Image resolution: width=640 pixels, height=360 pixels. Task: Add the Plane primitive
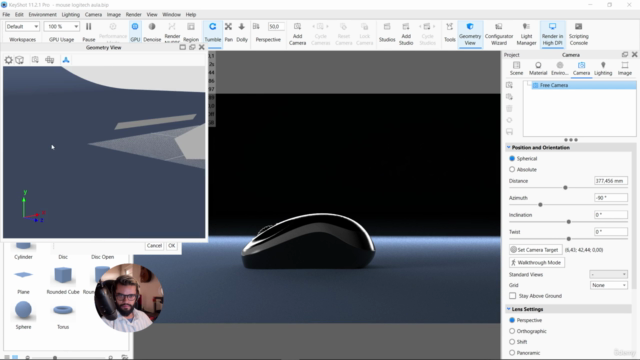23,280
